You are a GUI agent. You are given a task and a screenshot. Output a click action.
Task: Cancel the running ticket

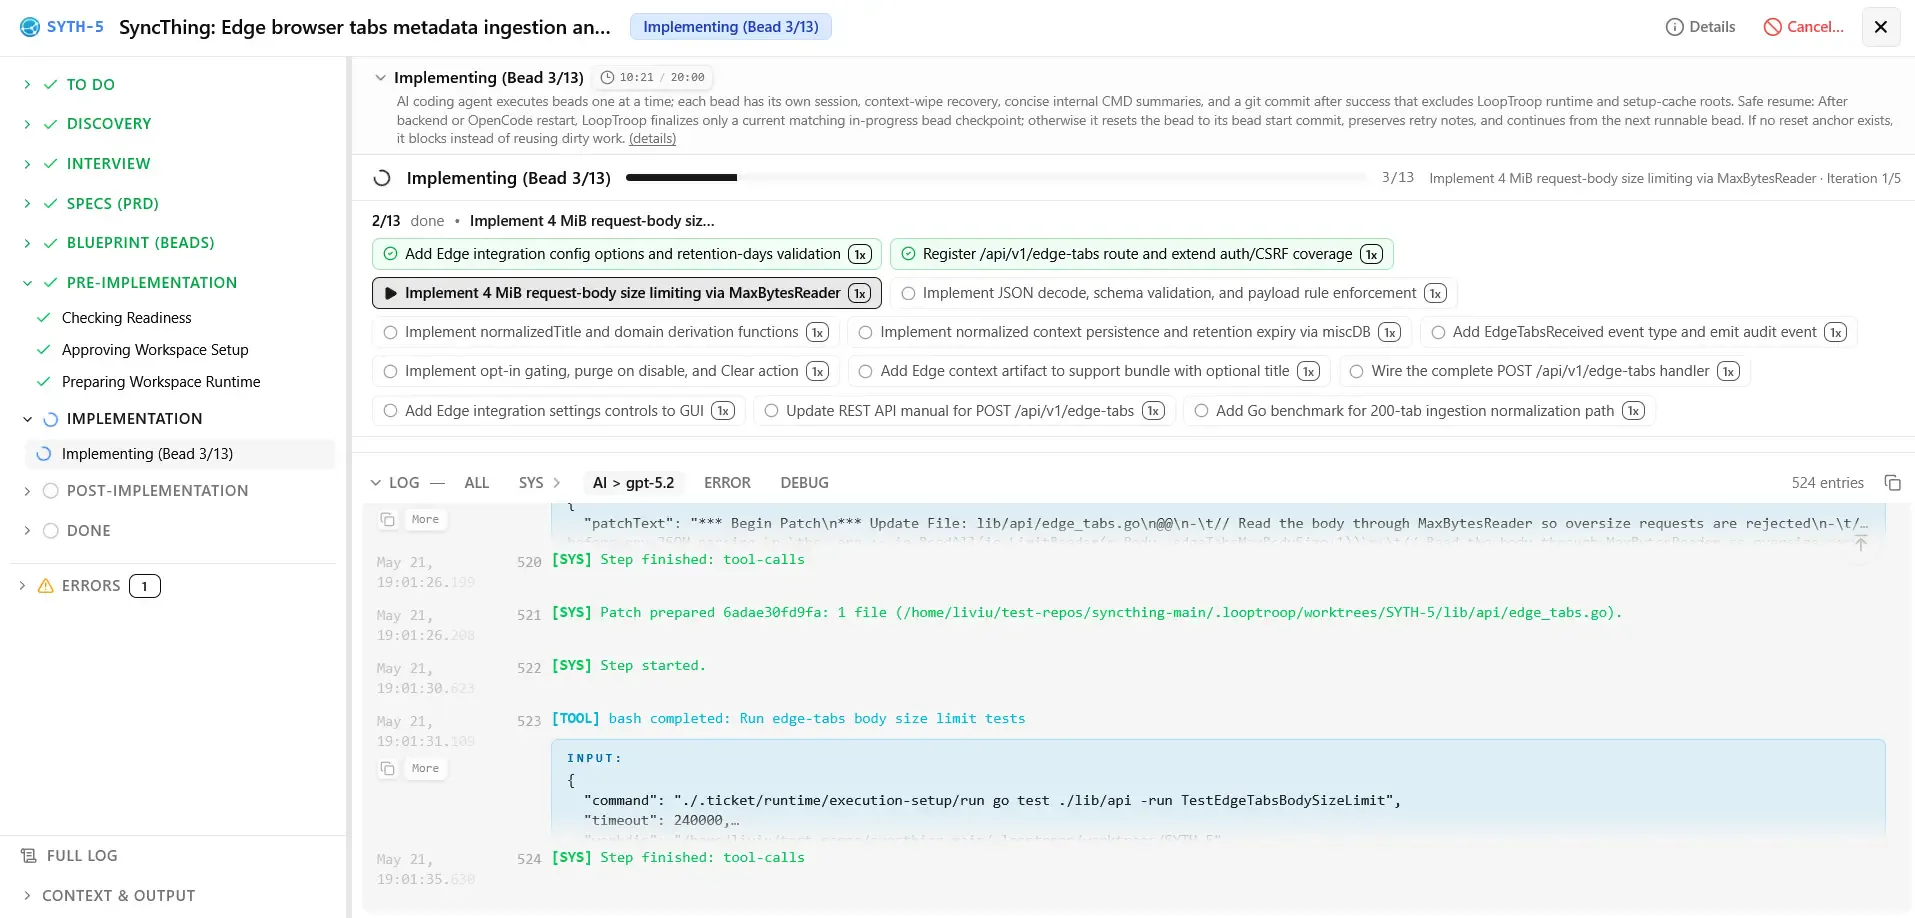click(1803, 27)
